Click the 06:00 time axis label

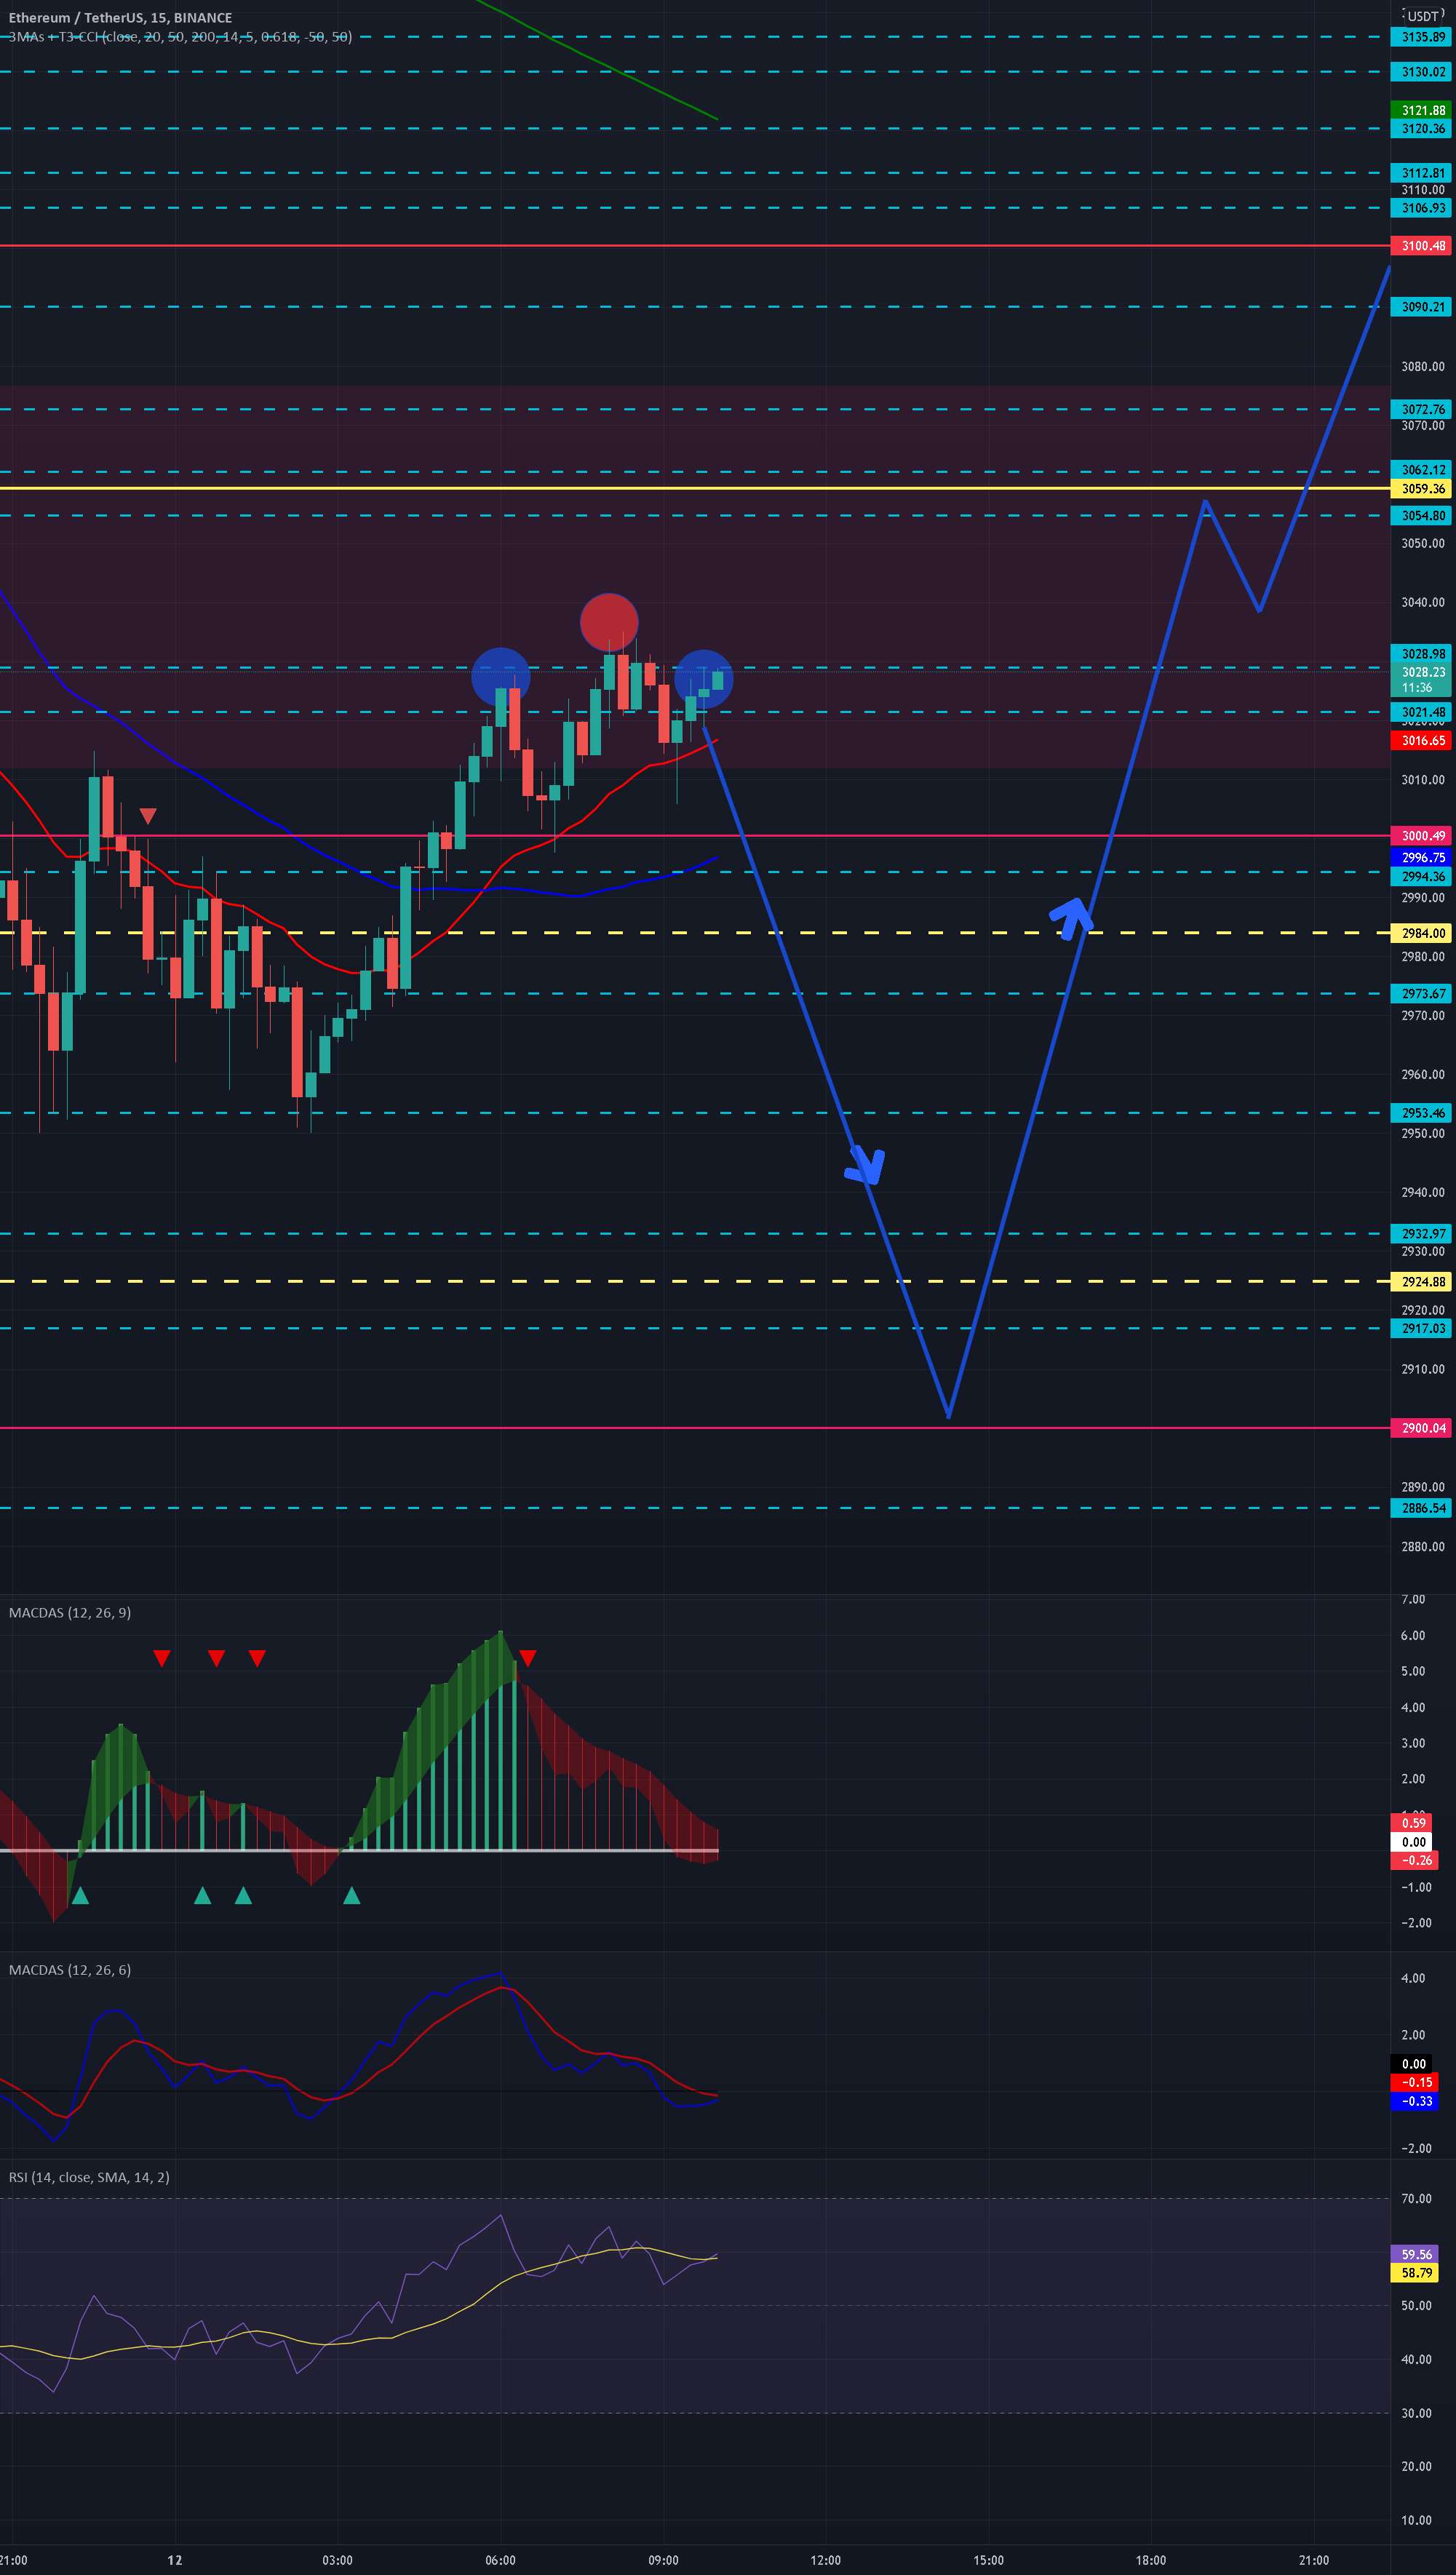[x=500, y=2560]
